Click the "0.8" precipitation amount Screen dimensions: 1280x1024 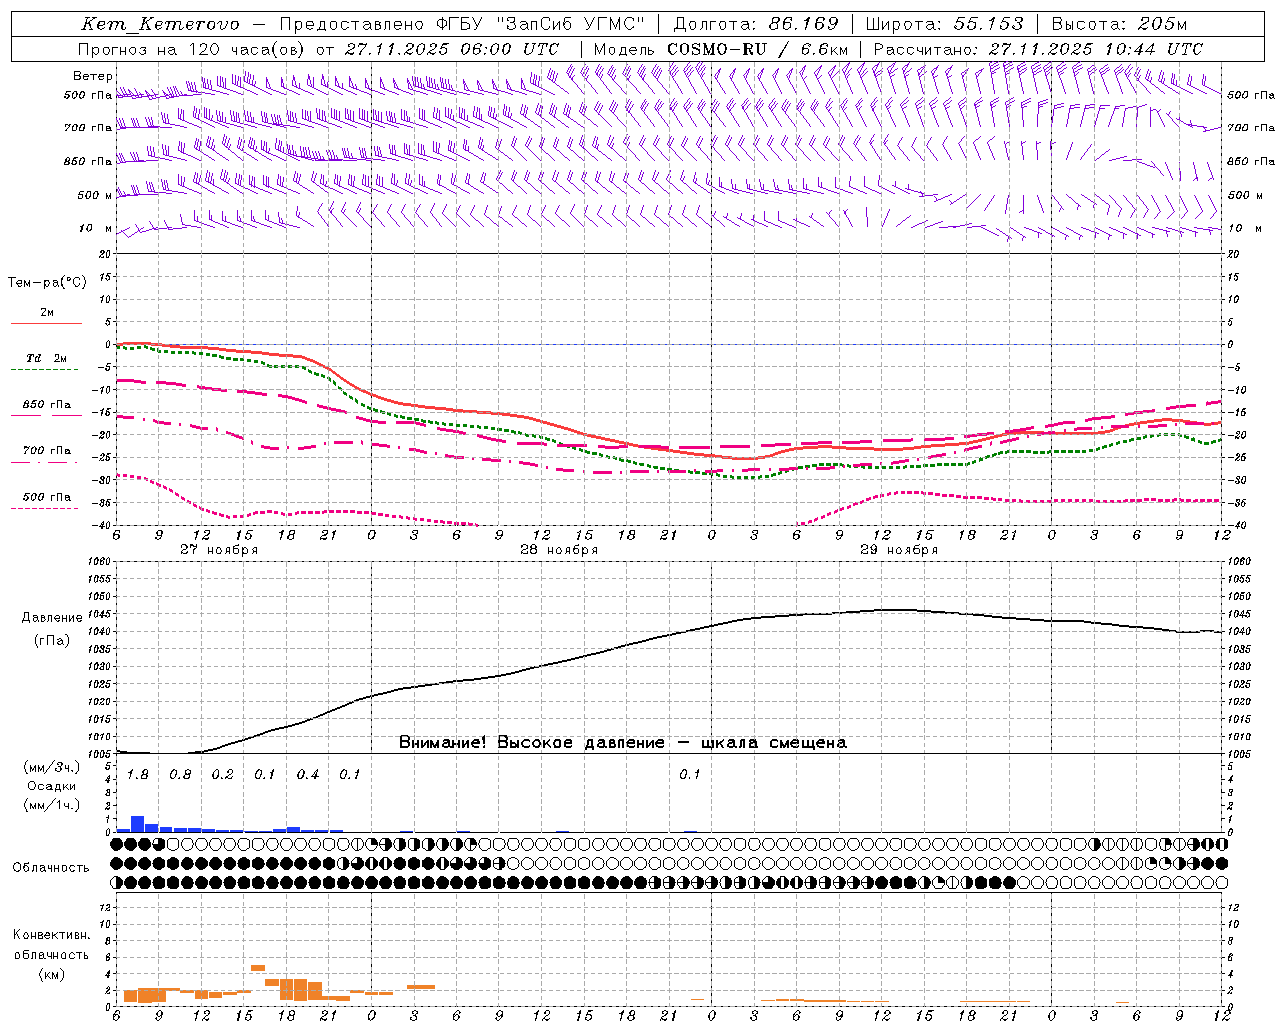pyautogui.click(x=180, y=775)
